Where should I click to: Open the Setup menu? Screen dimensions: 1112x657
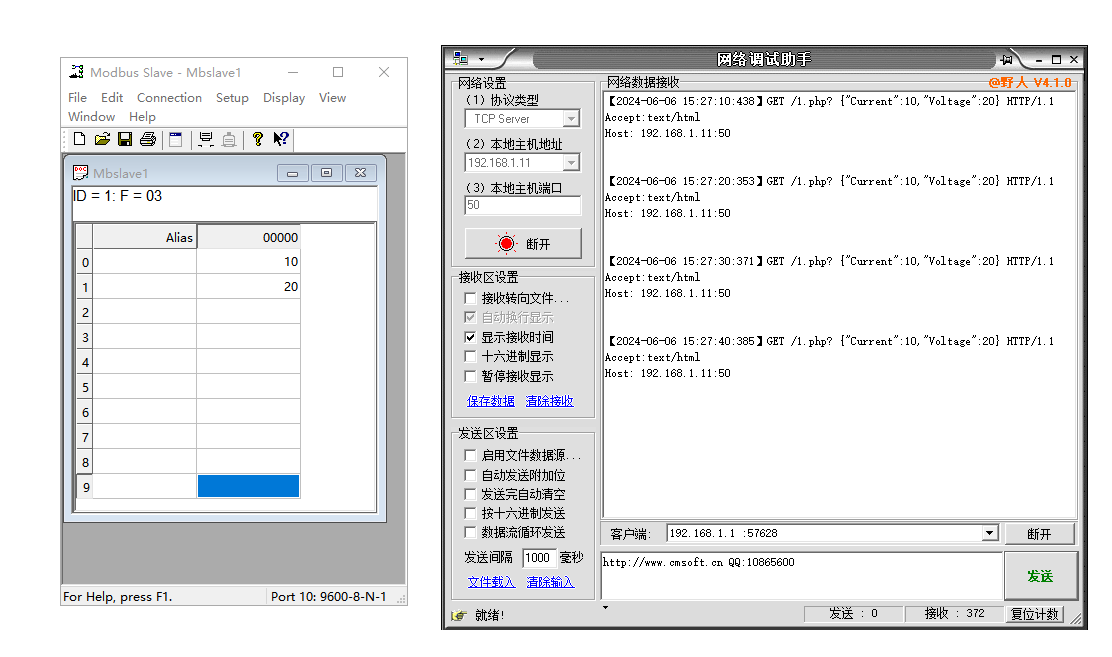232,97
